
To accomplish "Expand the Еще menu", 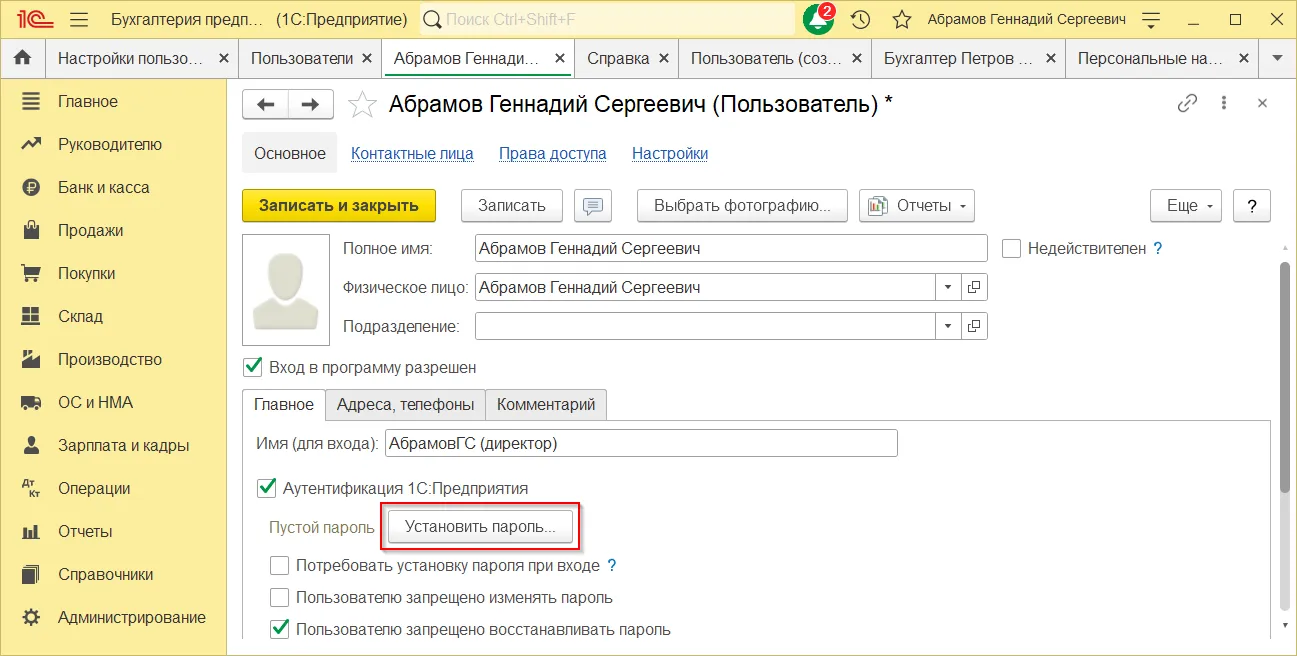I will click(x=1185, y=206).
